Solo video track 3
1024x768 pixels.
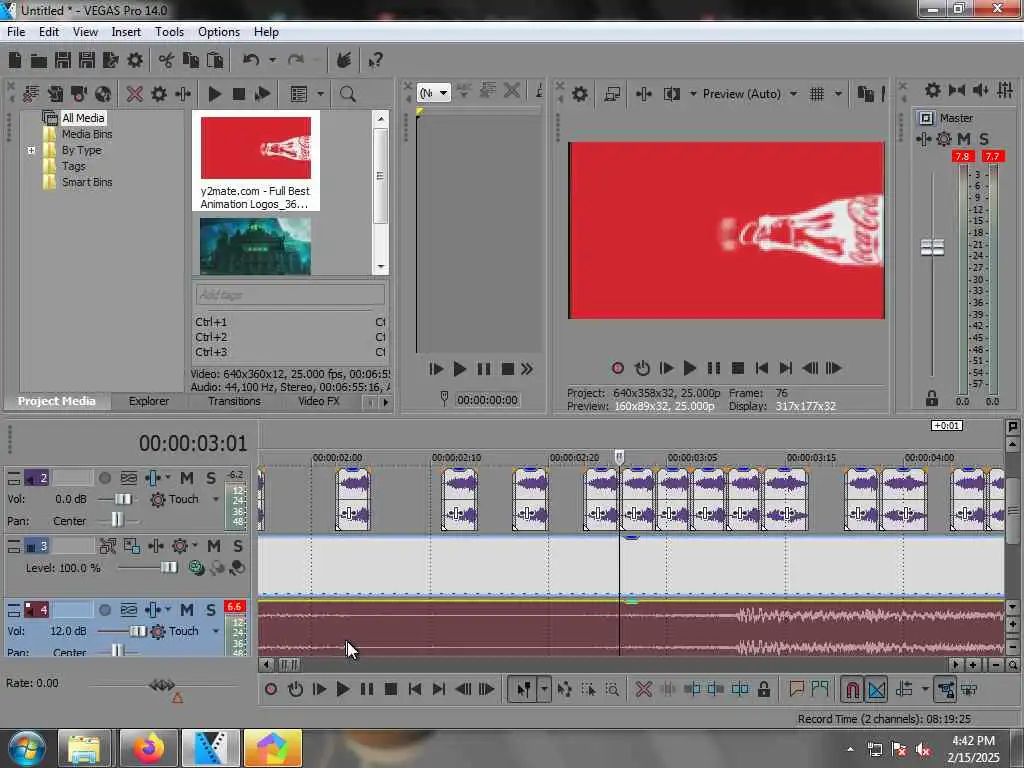(238, 546)
